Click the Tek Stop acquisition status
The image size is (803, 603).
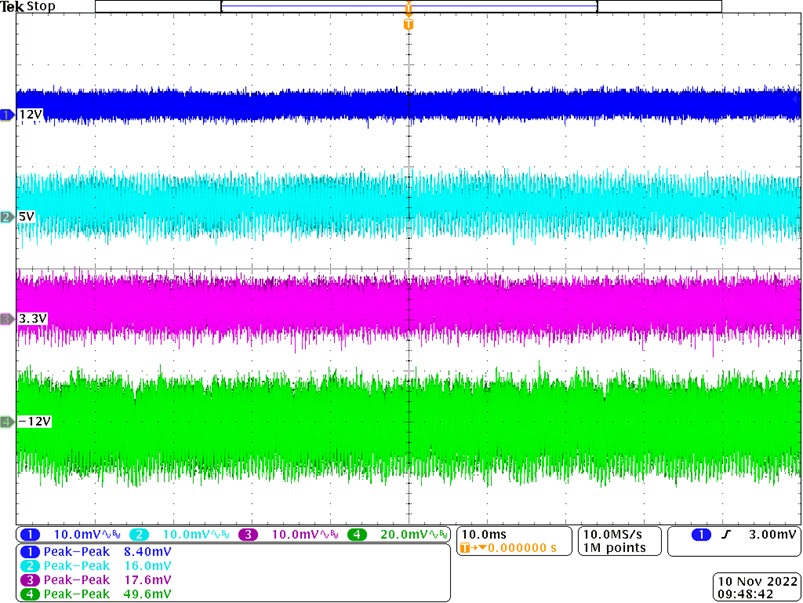tap(28, 7)
